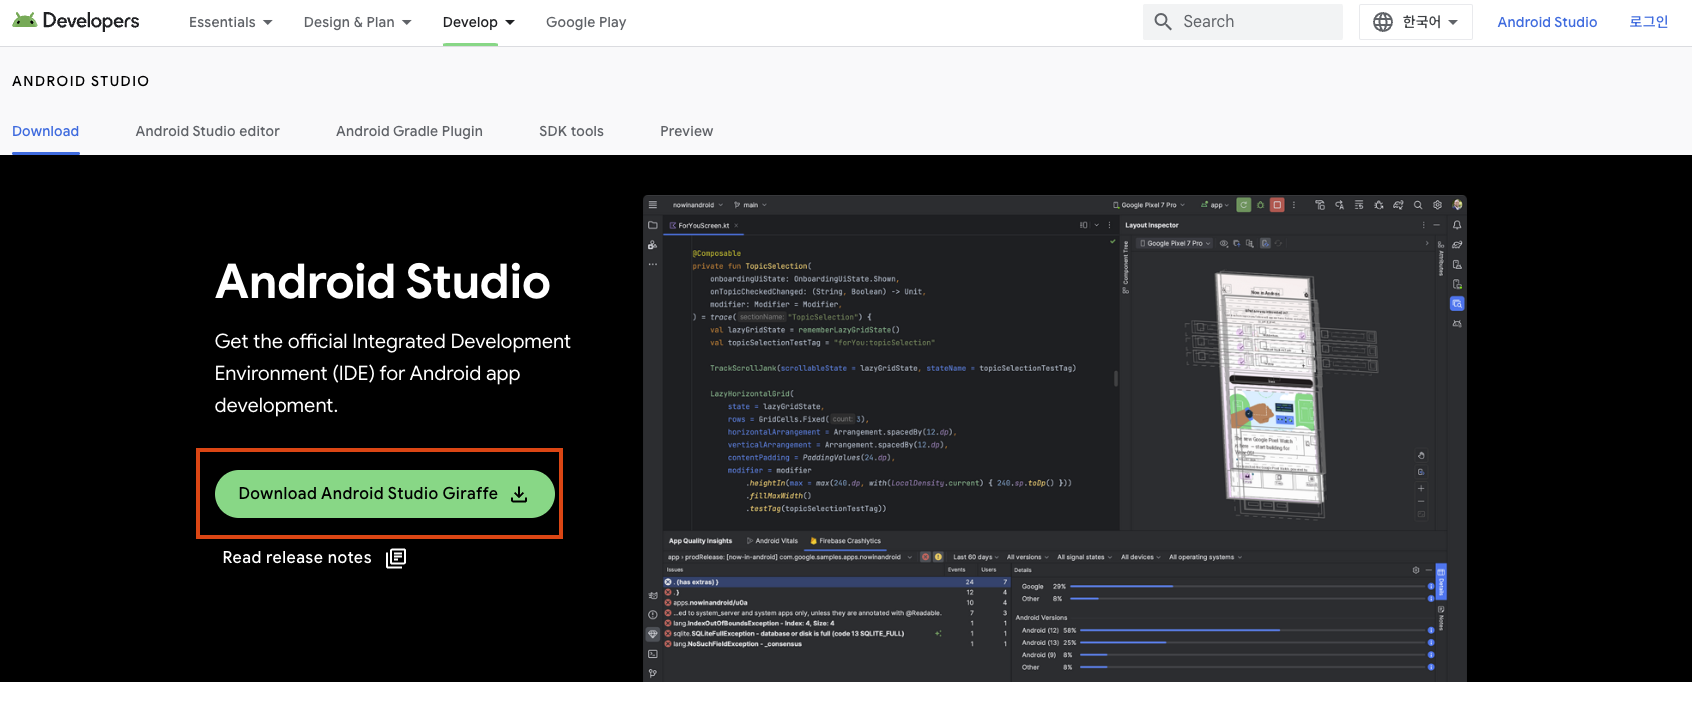Select the sqlite.SQLiteFullException issue row
Screen dimensions: 1692x715
[x=836, y=633]
